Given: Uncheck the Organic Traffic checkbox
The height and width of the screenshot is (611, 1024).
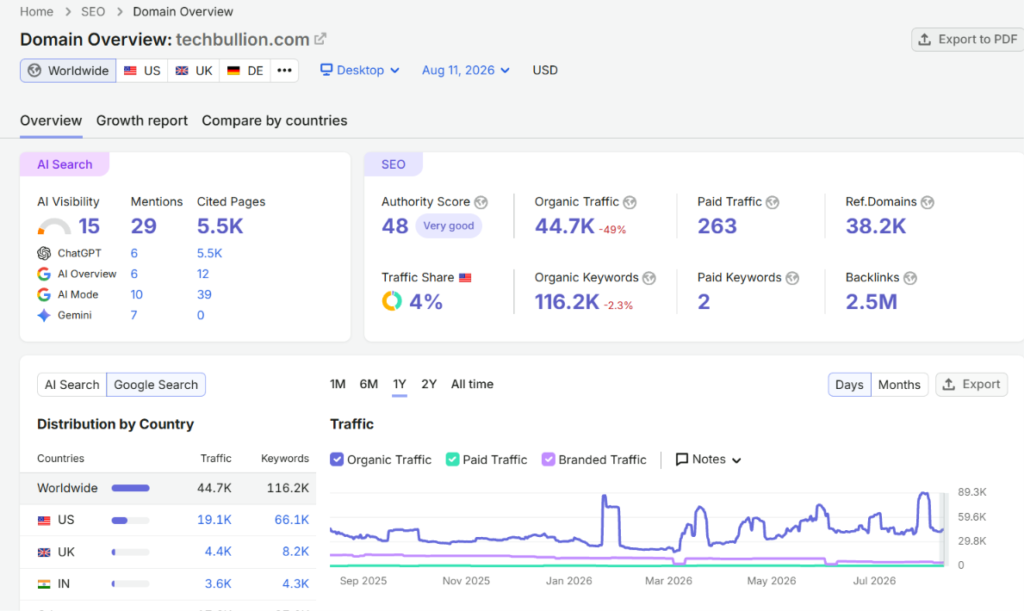Looking at the screenshot, I should (x=336, y=460).
